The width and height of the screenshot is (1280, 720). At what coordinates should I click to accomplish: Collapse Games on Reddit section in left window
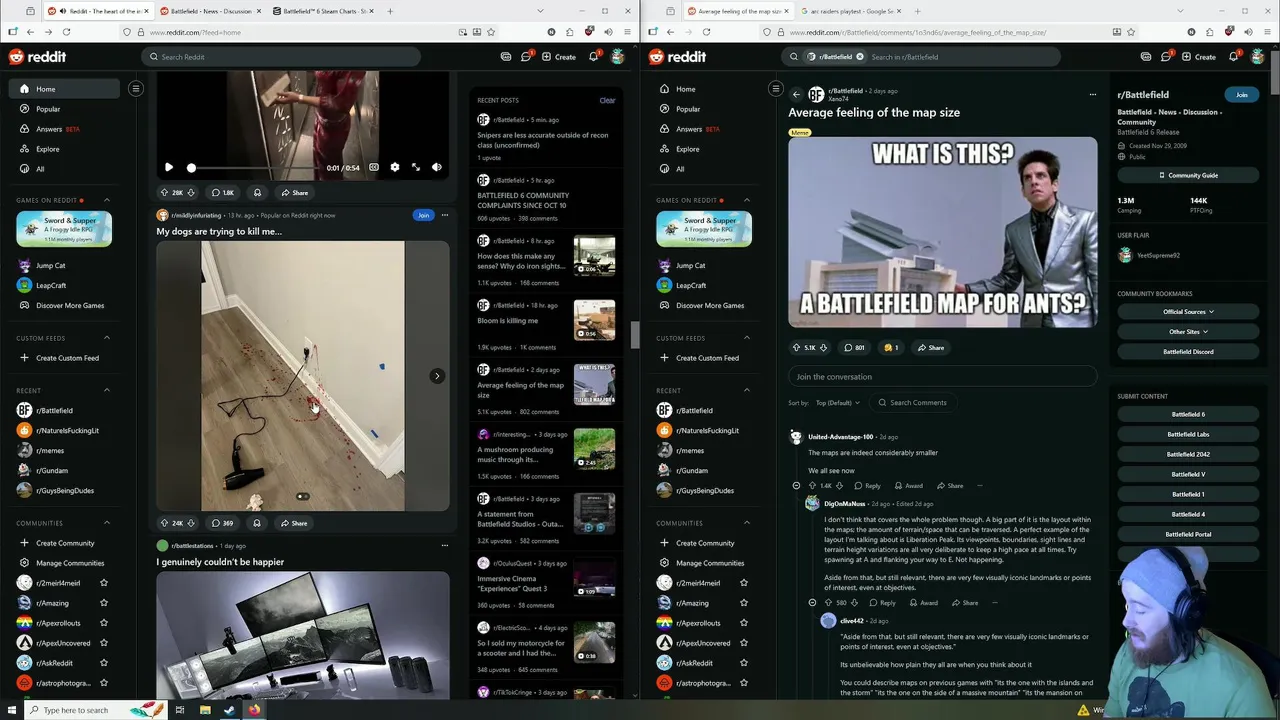[x=107, y=200]
